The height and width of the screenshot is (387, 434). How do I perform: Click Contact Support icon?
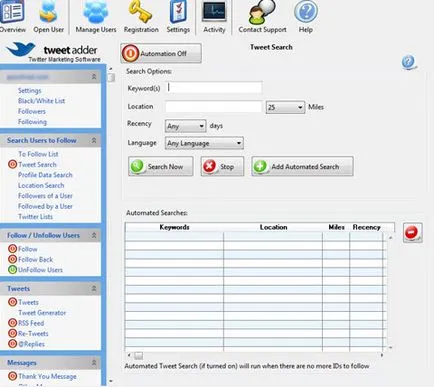pos(262,12)
